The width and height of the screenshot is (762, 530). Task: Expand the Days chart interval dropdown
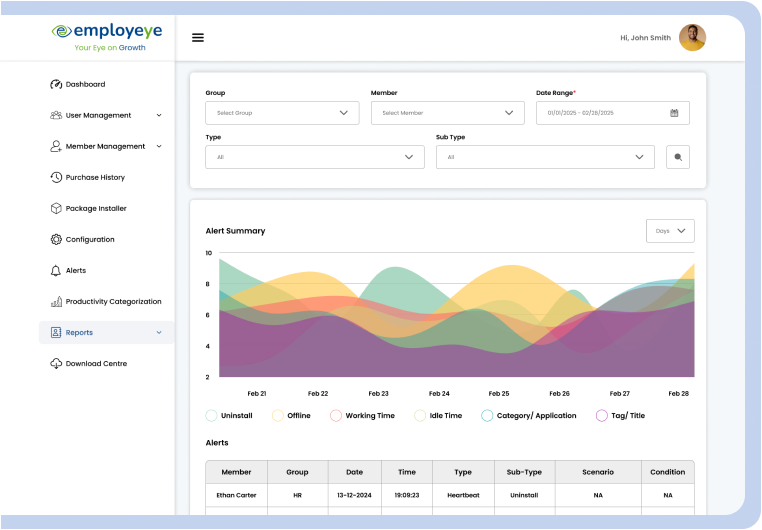(670, 231)
